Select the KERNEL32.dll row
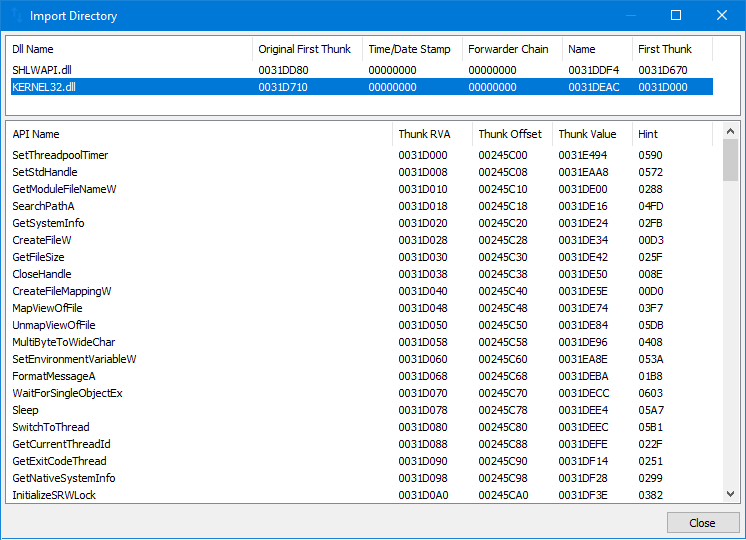The image size is (746, 540). tap(362, 87)
